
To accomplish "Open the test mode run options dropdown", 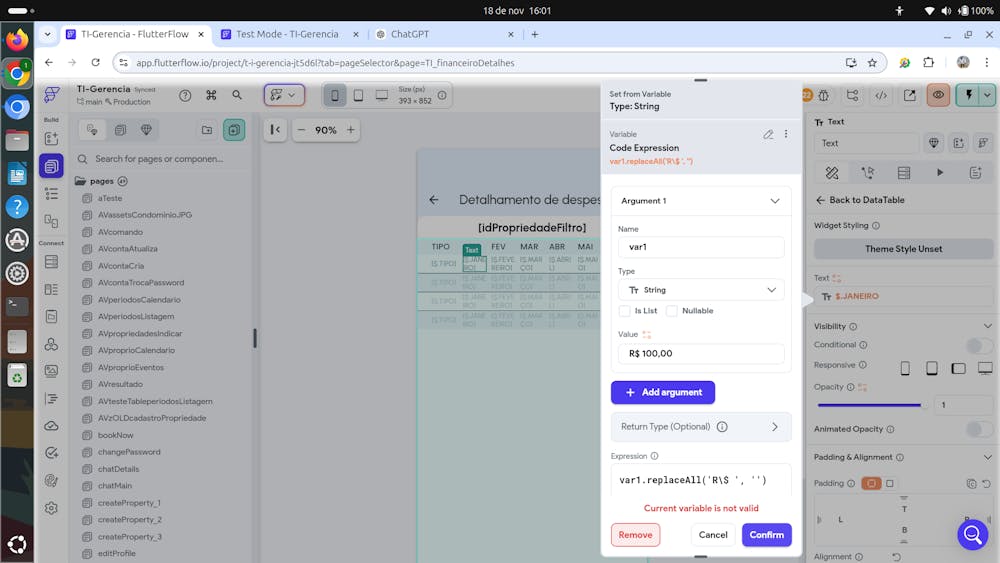I will pos(987,95).
